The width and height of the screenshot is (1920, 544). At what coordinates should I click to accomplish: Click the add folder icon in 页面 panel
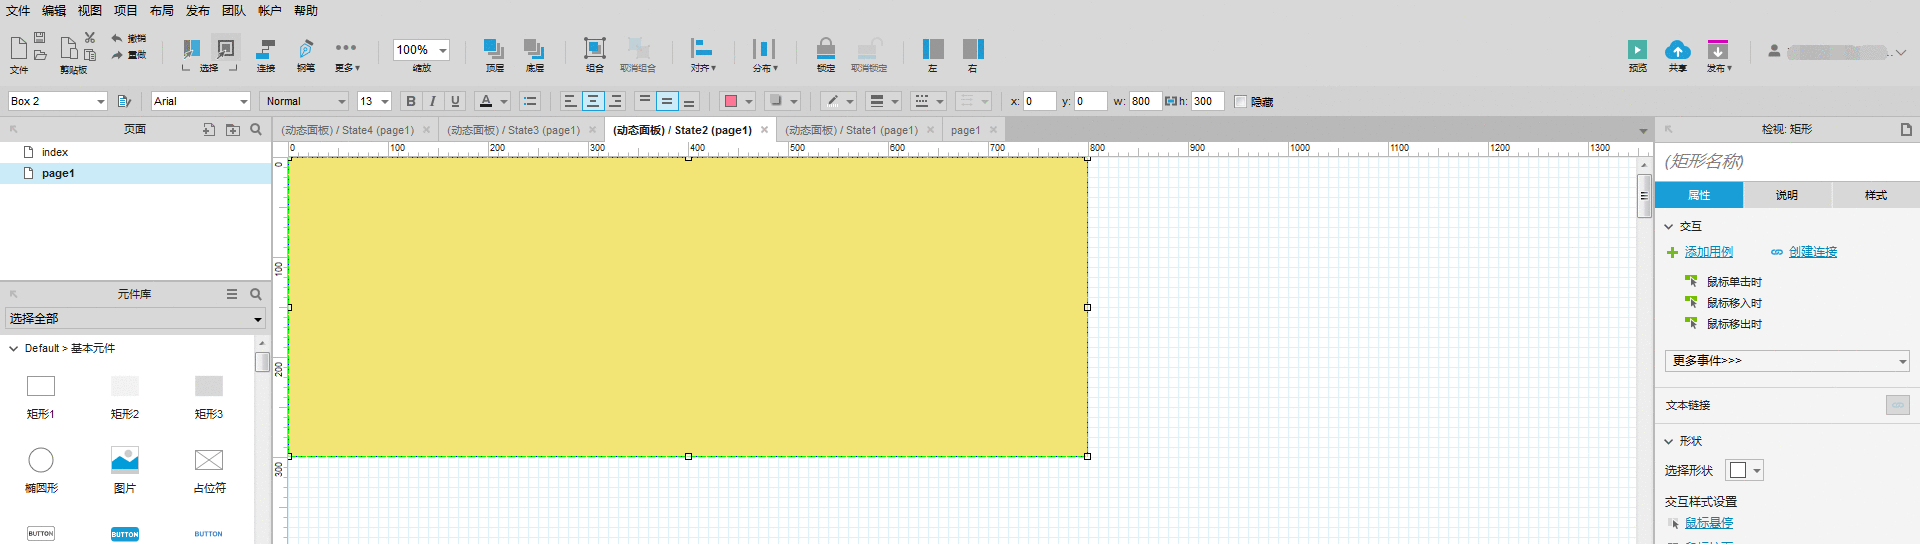pyautogui.click(x=233, y=130)
